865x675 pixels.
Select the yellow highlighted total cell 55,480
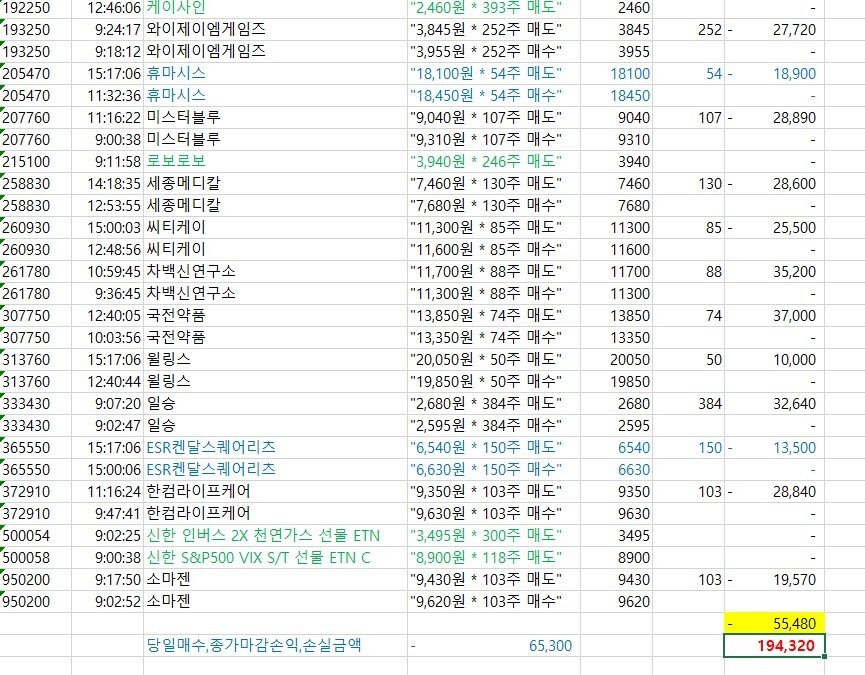coord(774,624)
